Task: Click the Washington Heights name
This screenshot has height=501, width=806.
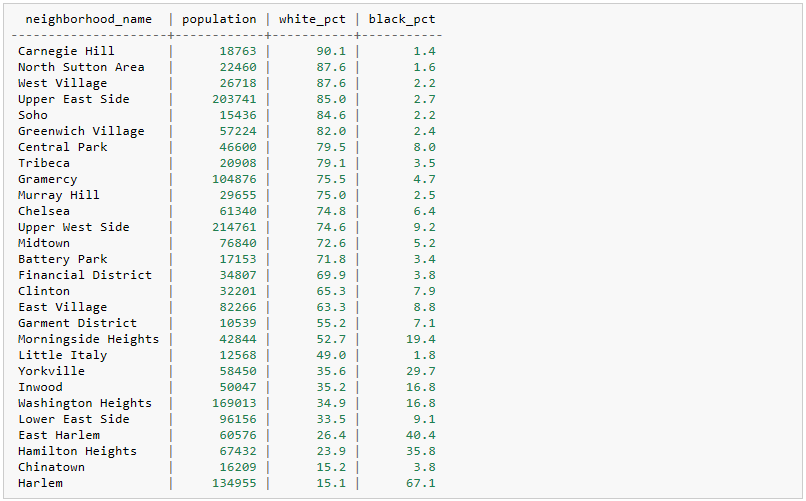Action: pyautogui.click(x=85, y=403)
